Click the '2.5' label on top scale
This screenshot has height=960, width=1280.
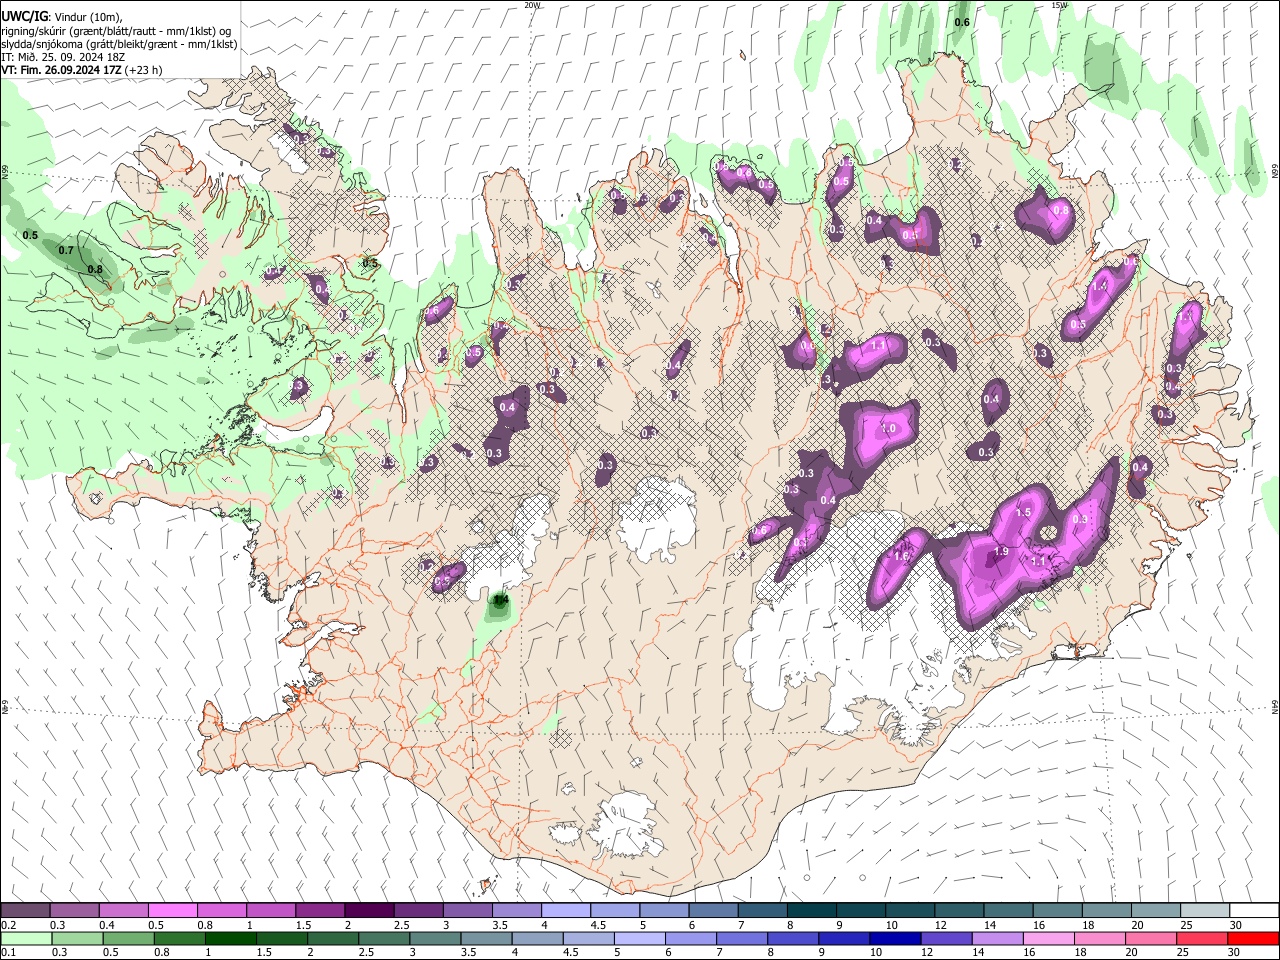click(x=402, y=925)
